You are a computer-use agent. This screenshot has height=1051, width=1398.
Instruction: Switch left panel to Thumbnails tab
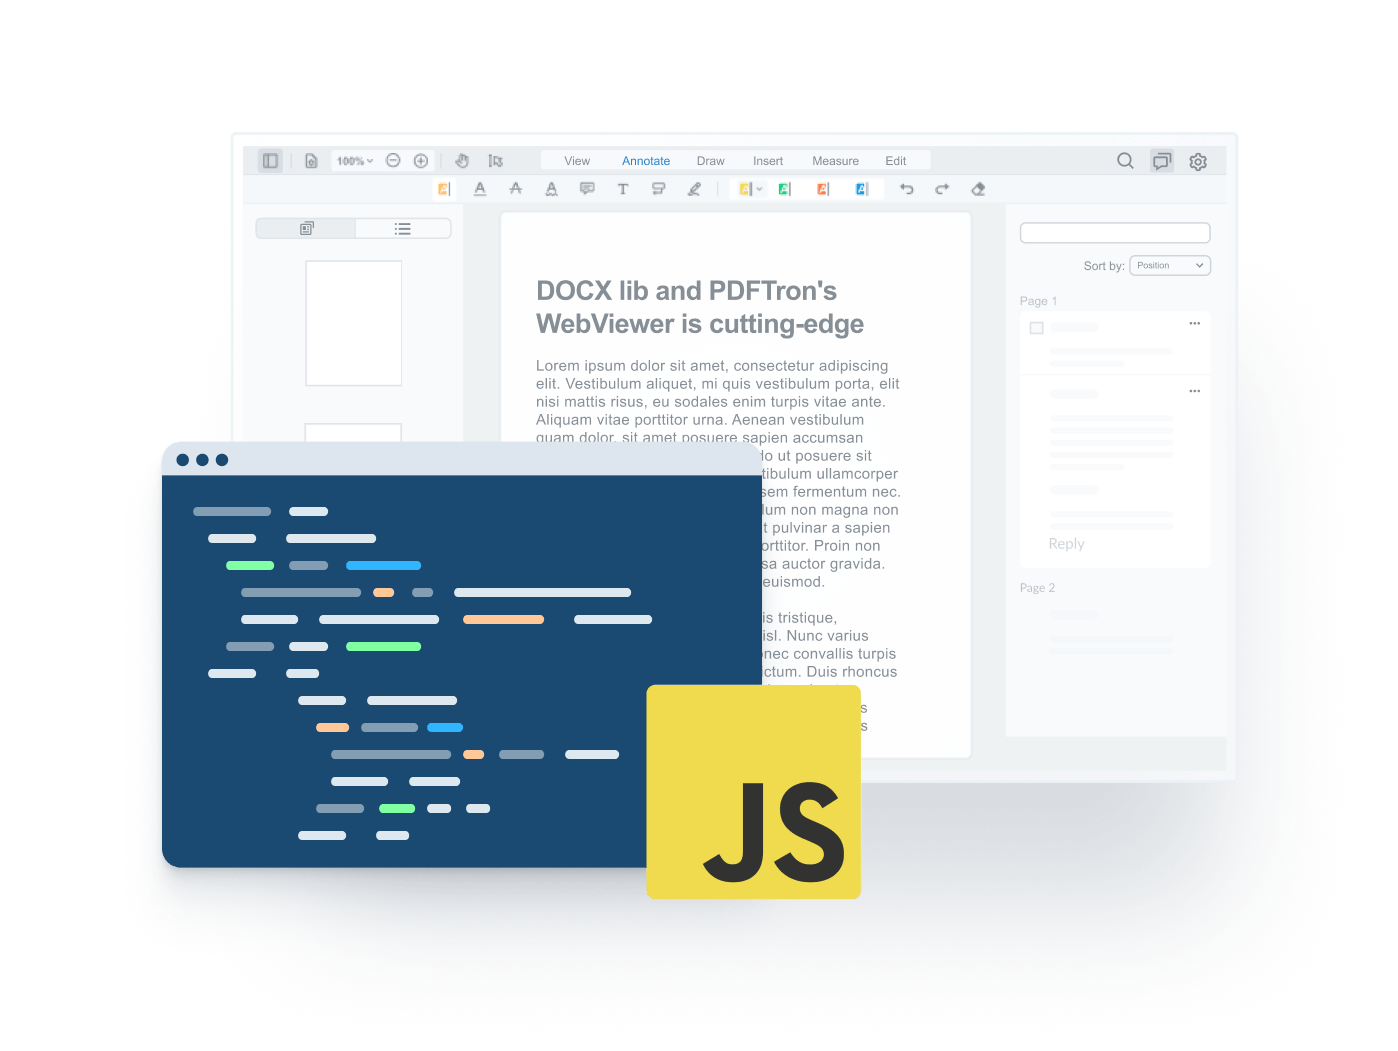306,229
